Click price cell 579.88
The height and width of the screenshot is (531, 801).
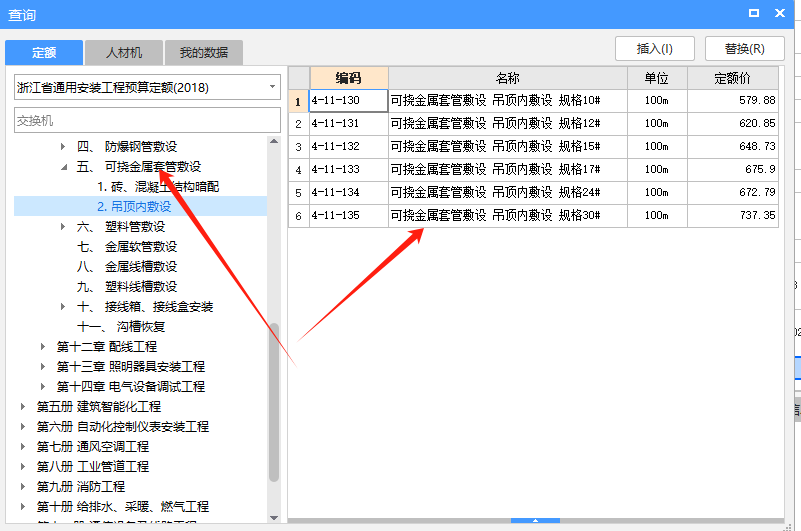pos(733,101)
